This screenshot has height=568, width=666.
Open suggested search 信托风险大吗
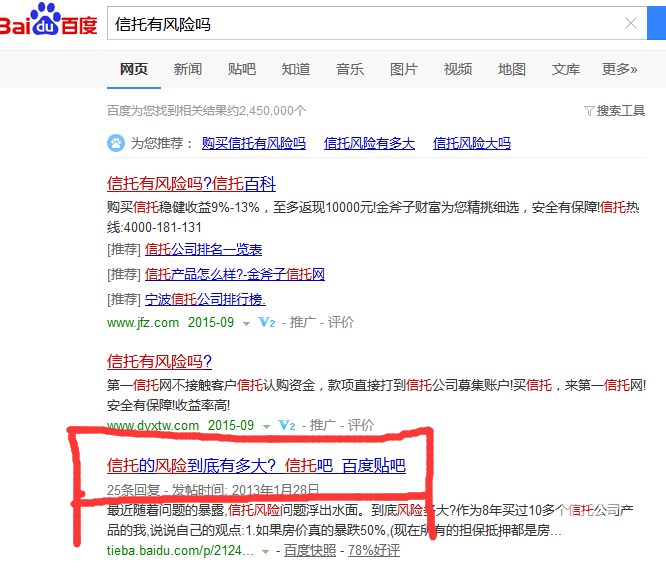[x=471, y=143]
